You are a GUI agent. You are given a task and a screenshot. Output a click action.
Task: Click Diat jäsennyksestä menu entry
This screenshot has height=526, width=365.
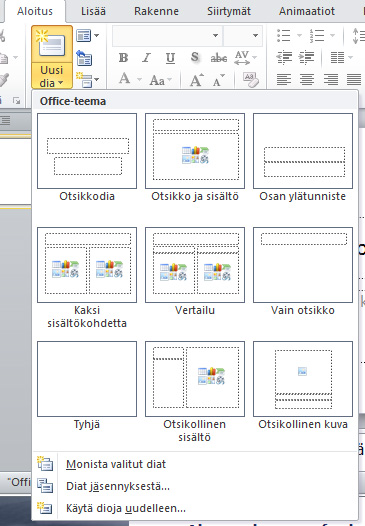coord(195,486)
